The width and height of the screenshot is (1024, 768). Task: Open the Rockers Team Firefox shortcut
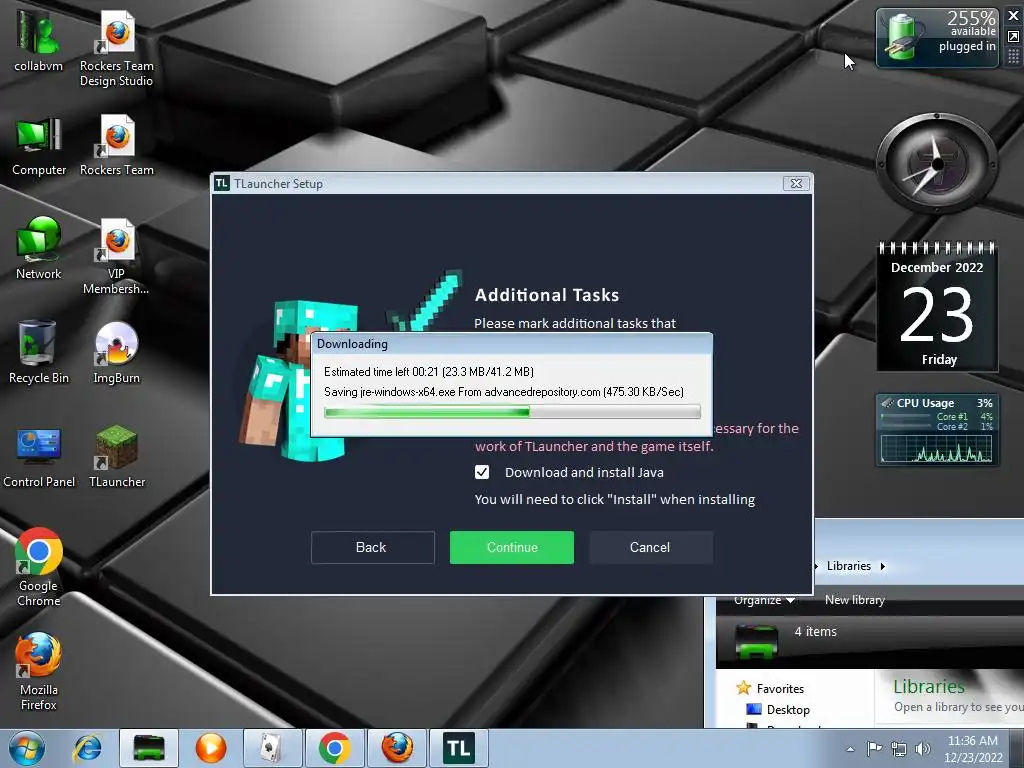116,146
